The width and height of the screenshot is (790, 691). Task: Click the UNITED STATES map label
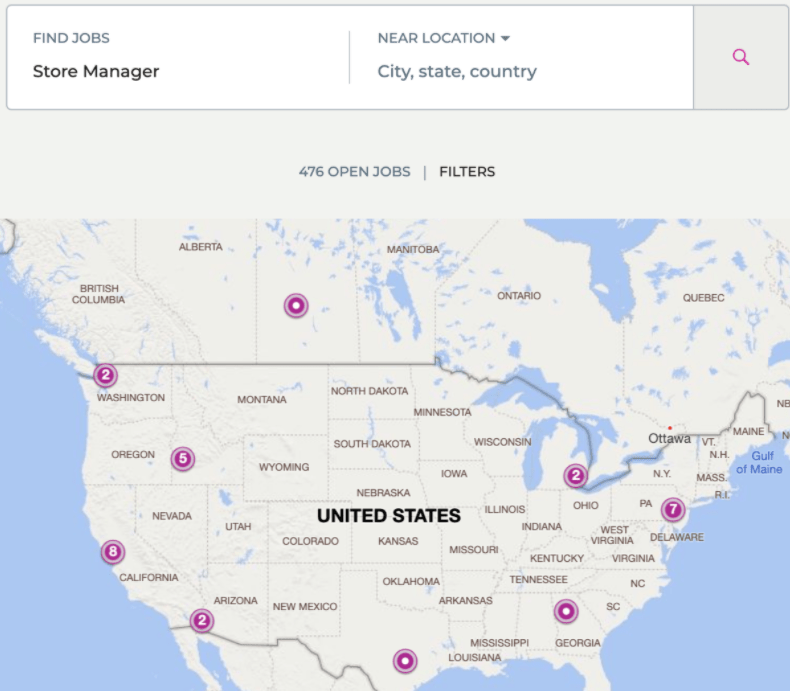pyautogui.click(x=388, y=516)
